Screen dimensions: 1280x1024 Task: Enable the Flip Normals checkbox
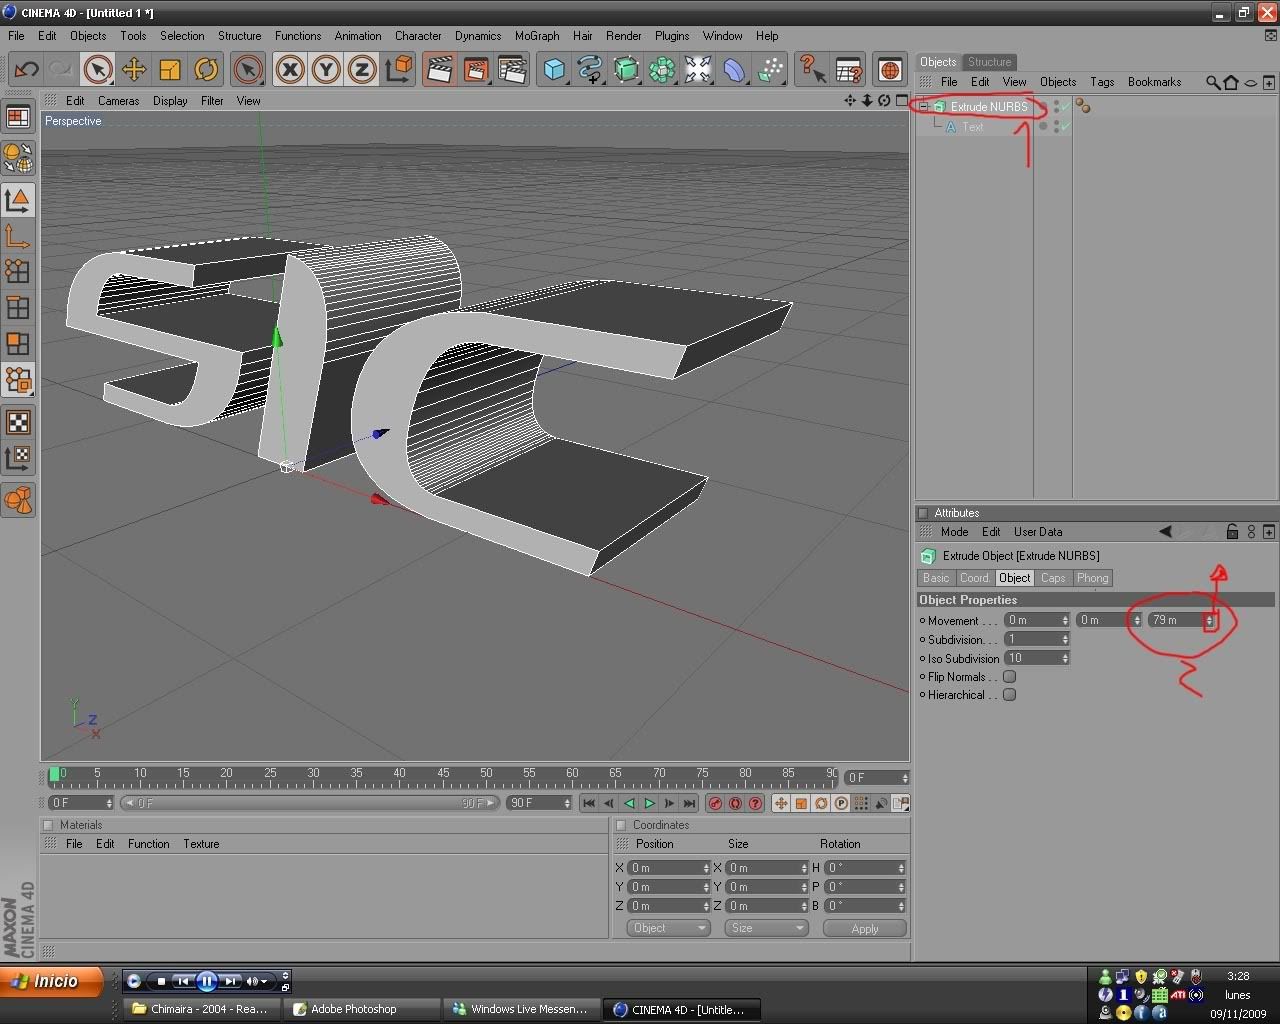1010,677
